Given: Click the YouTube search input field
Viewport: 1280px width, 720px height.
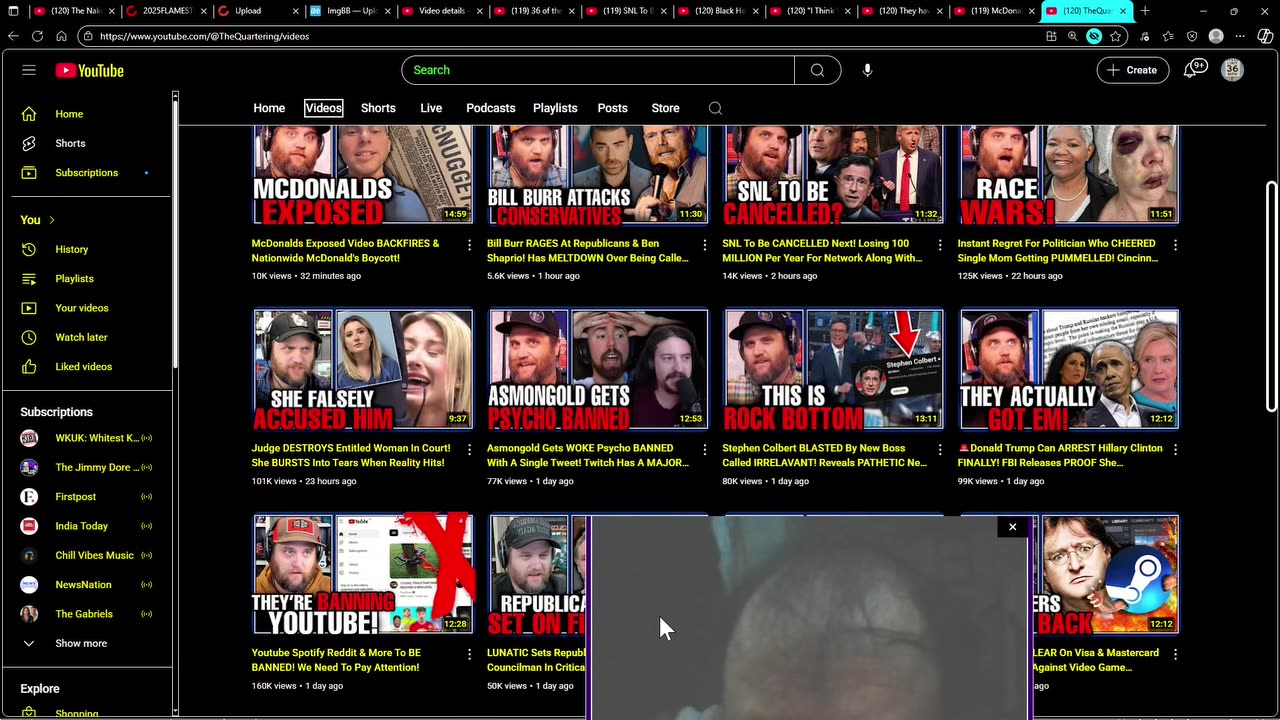Looking at the screenshot, I should 598,70.
